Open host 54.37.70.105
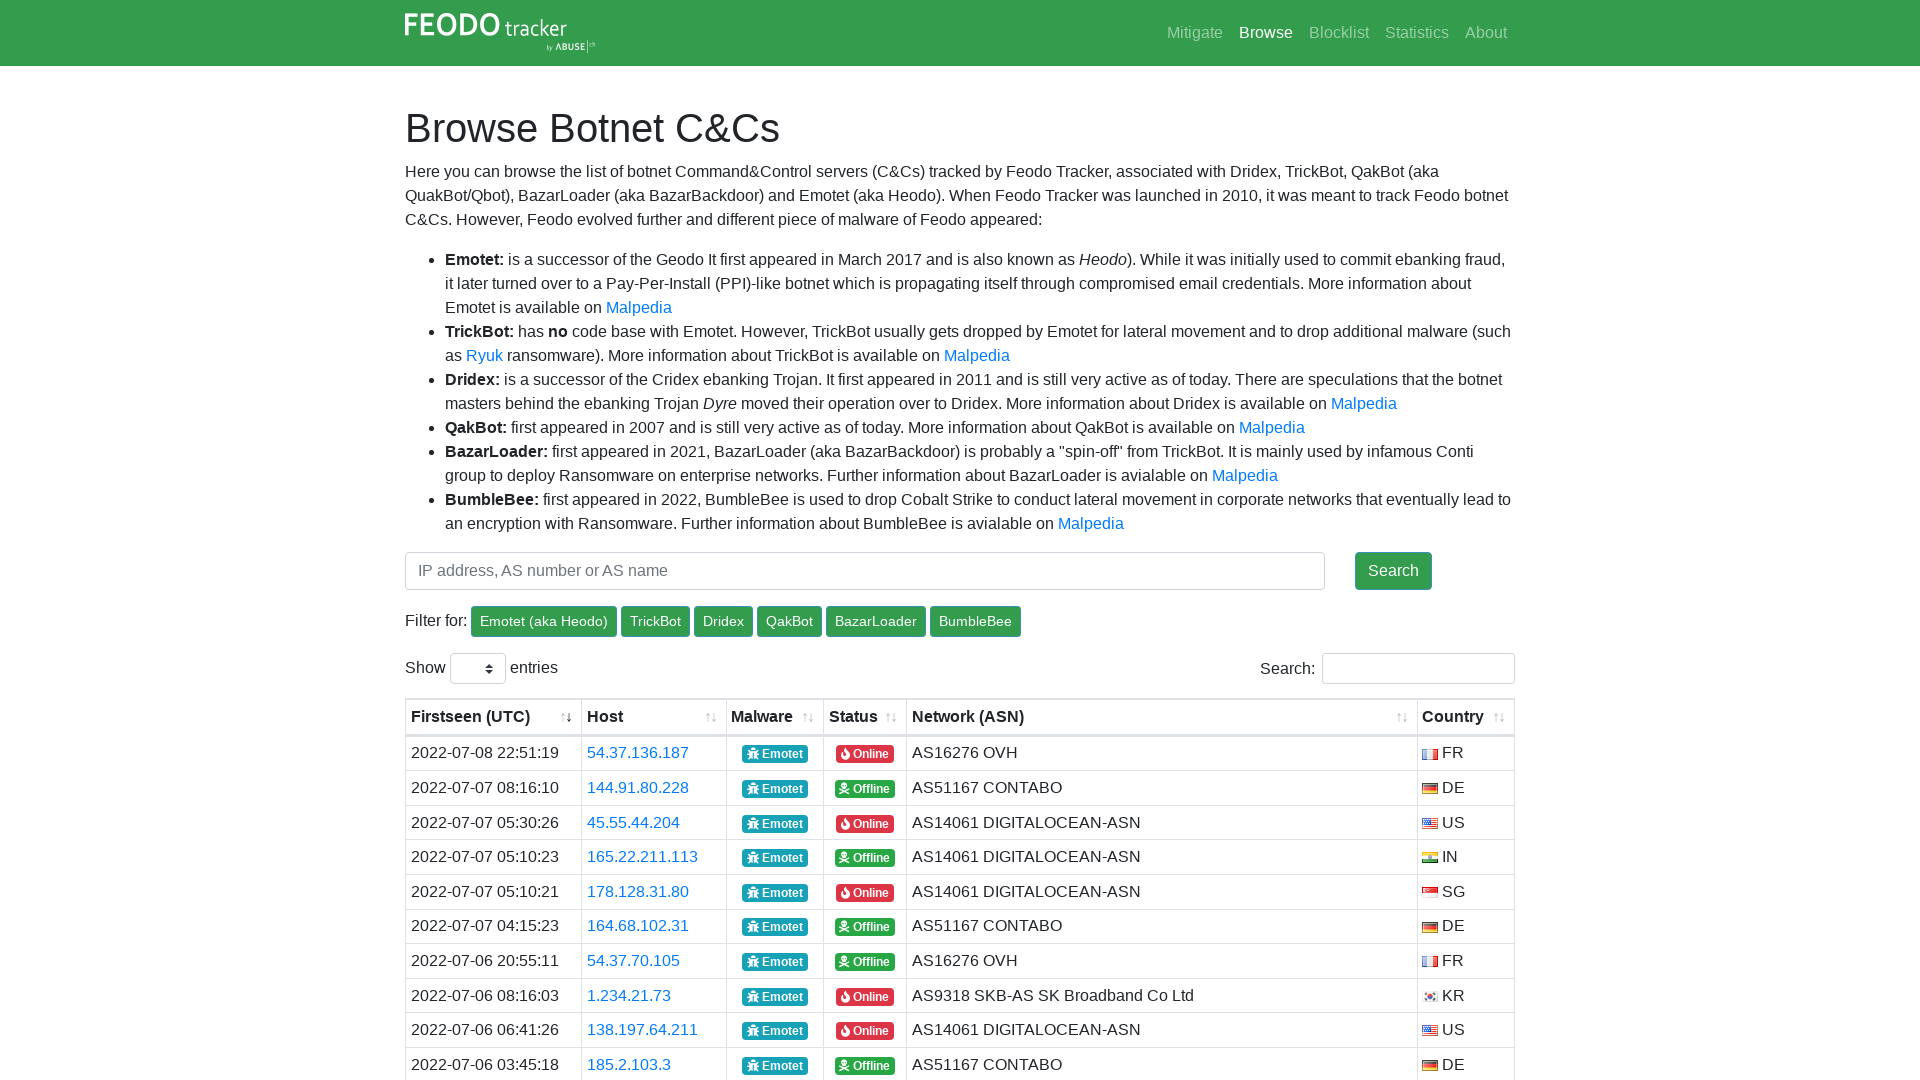Image resolution: width=1920 pixels, height=1080 pixels. coord(633,961)
